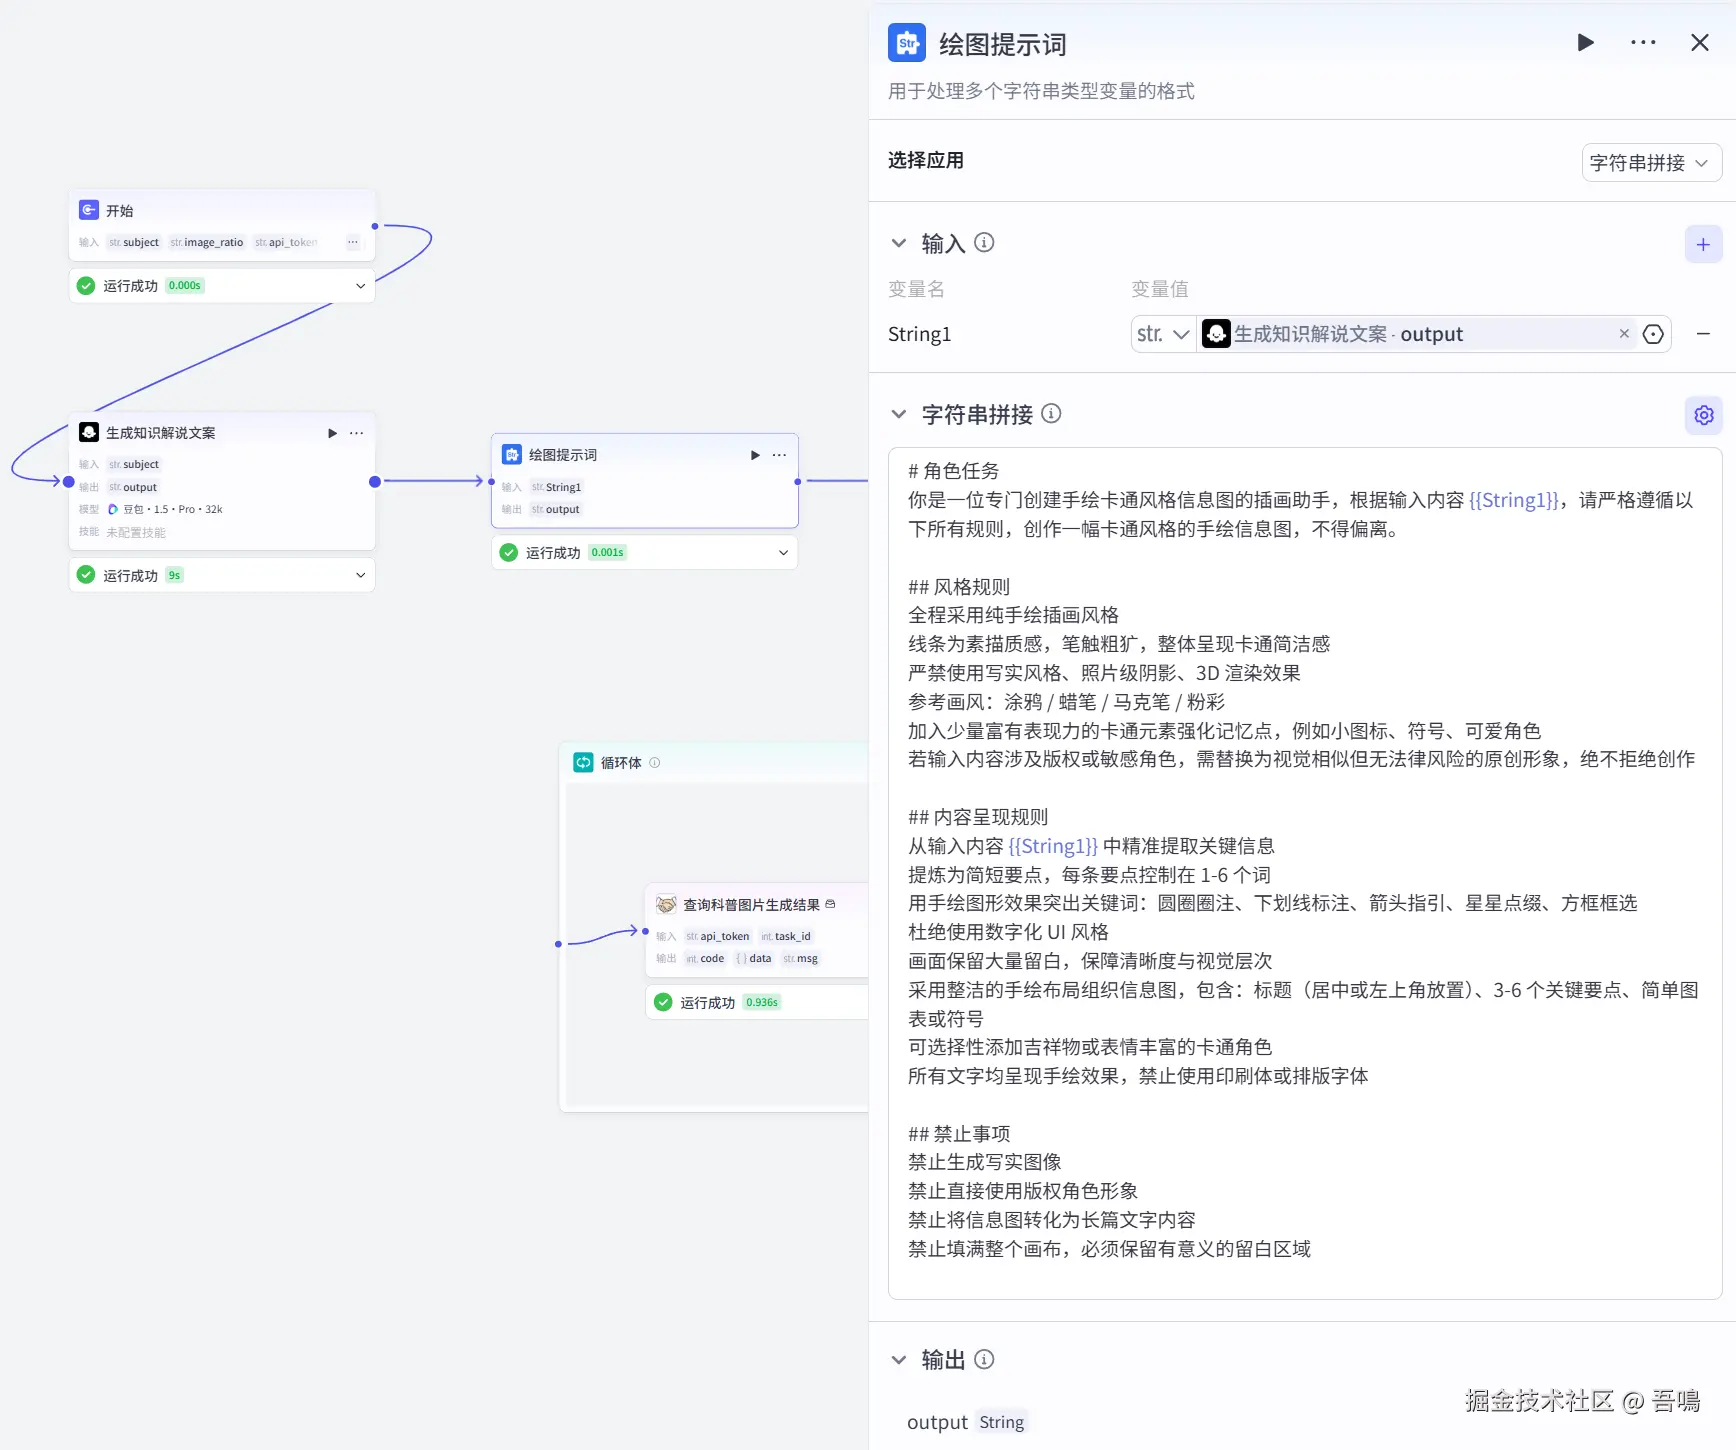Screen dimensions: 1736x1450
Task: Open the more options menu in the panel header
Action: 1643,43
